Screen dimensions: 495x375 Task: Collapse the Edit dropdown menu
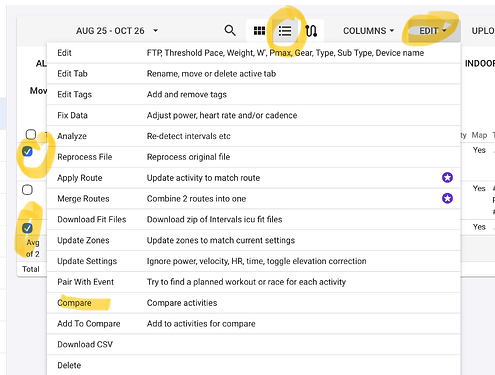433,31
